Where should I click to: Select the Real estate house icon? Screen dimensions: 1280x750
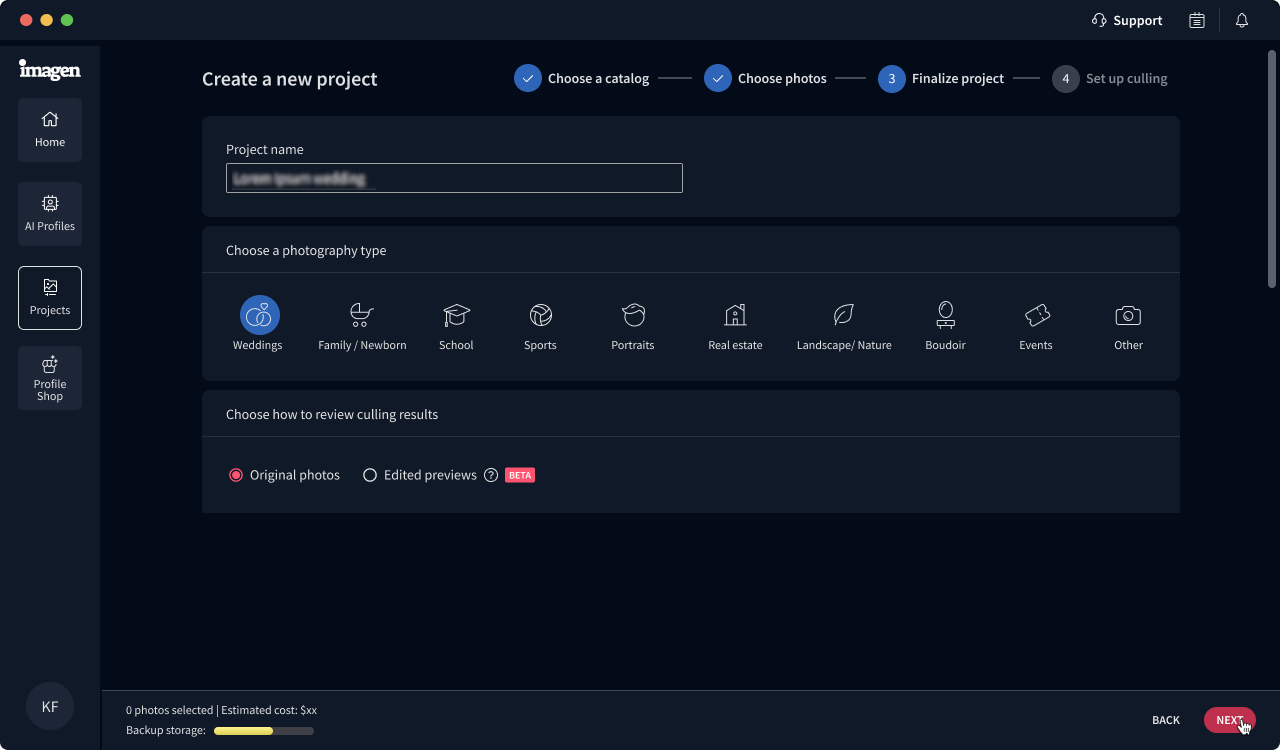pyautogui.click(x=735, y=315)
